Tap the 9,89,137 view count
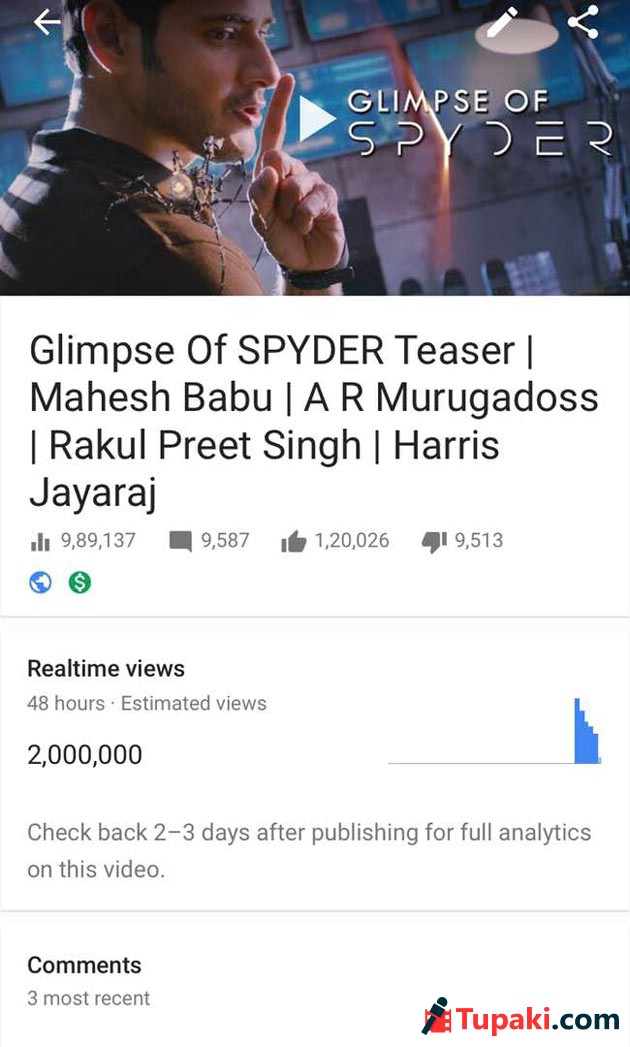Viewport: 630px width, 1047px height. coord(98,540)
